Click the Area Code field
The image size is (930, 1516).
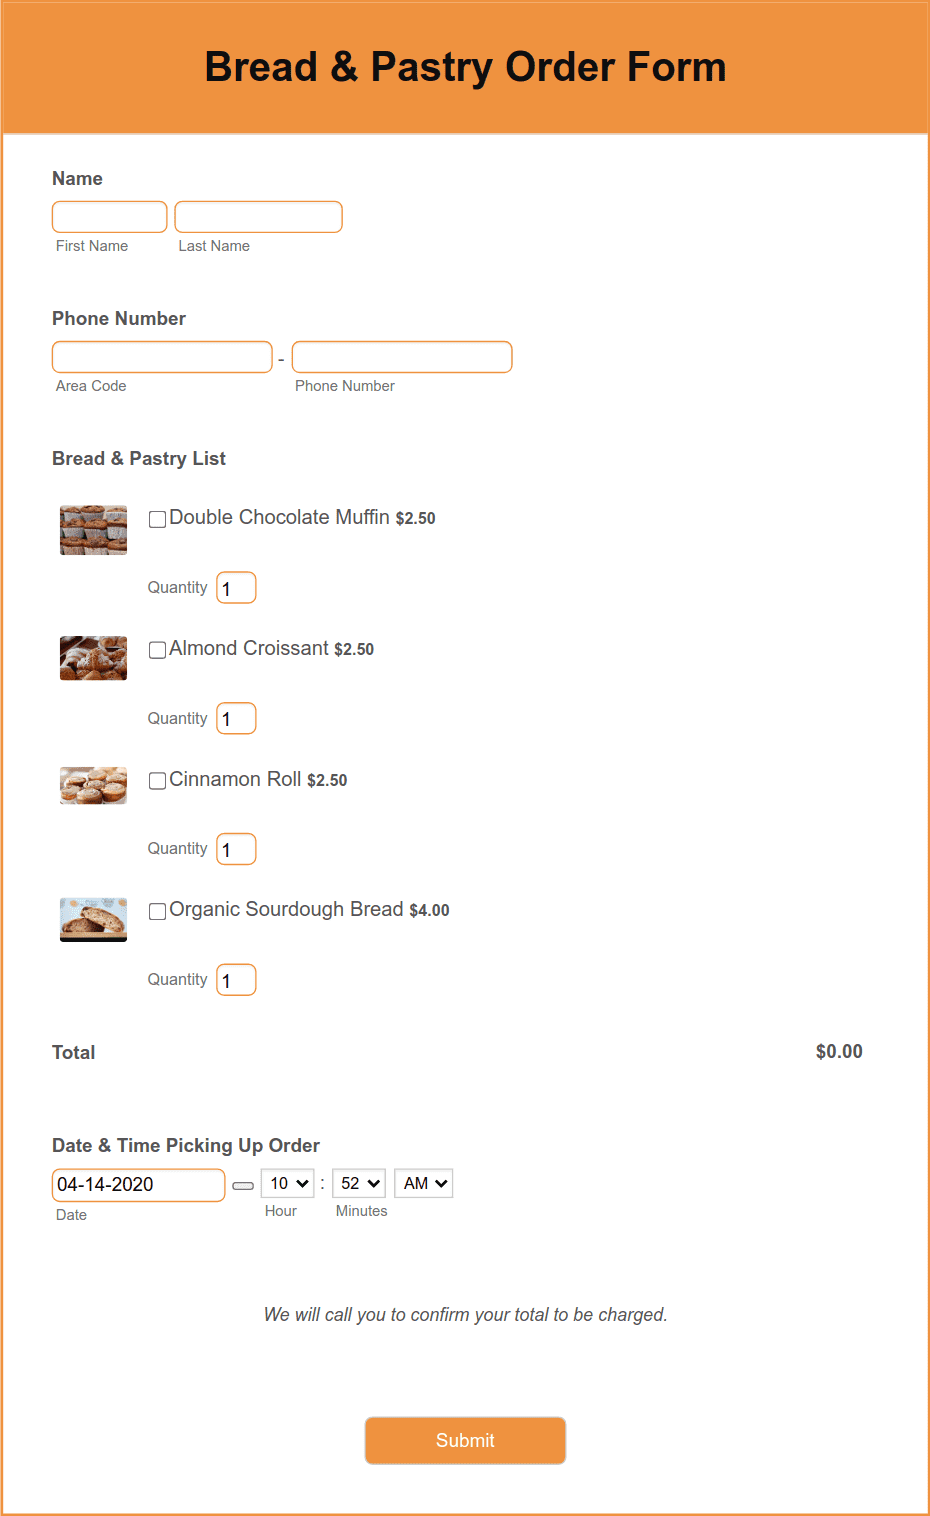(x=161, y=356)
